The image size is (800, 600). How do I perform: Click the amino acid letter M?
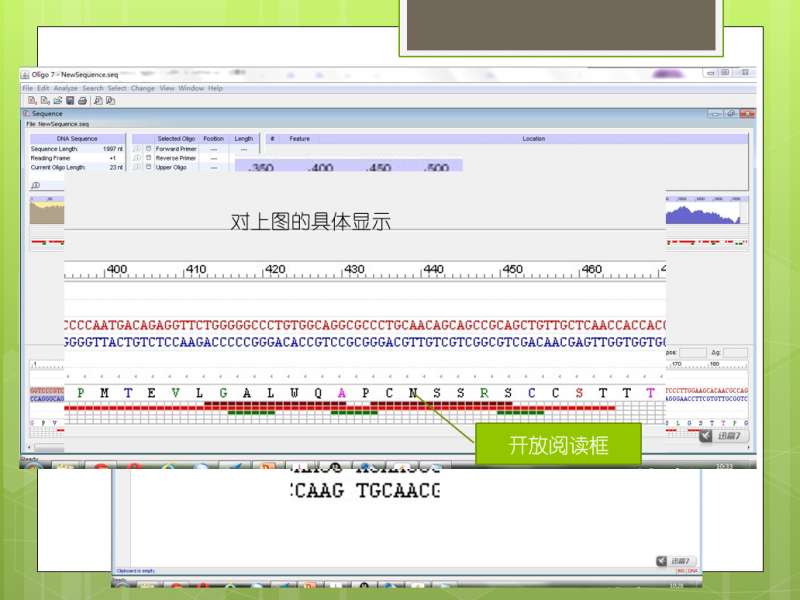click(x=104, y=393)
